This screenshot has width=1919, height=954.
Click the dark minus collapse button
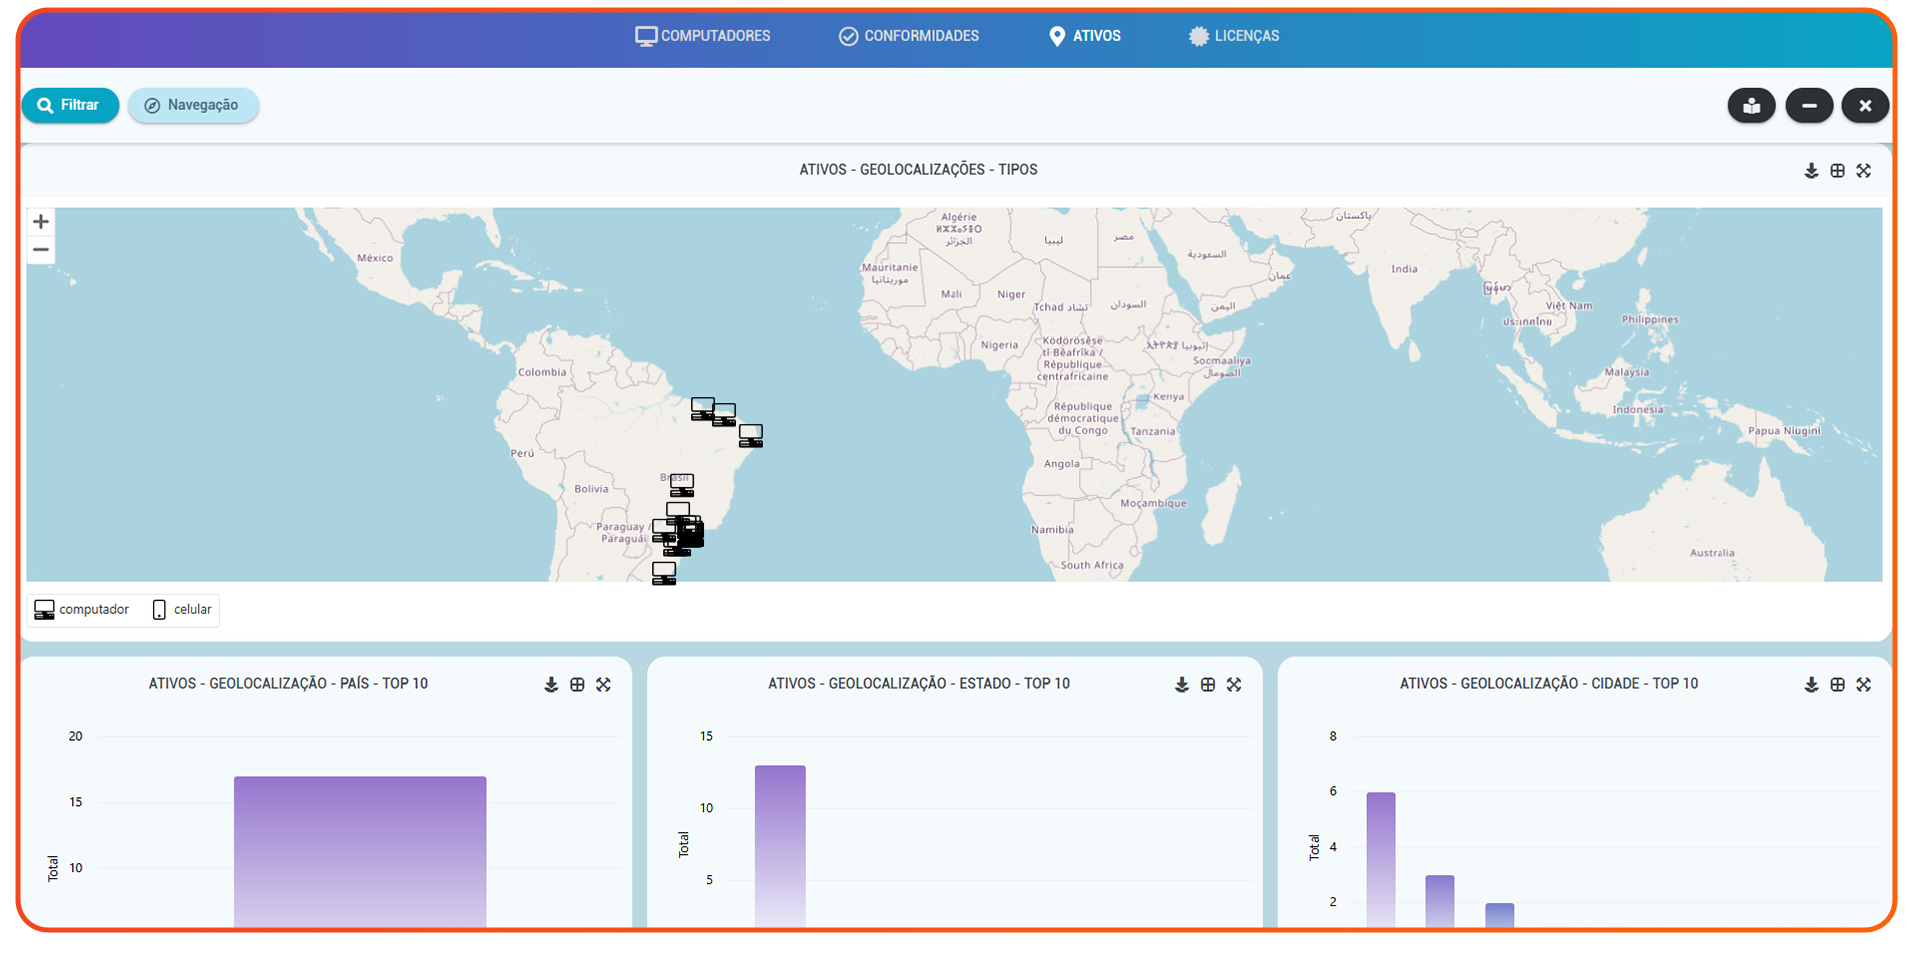point(1809,105)
